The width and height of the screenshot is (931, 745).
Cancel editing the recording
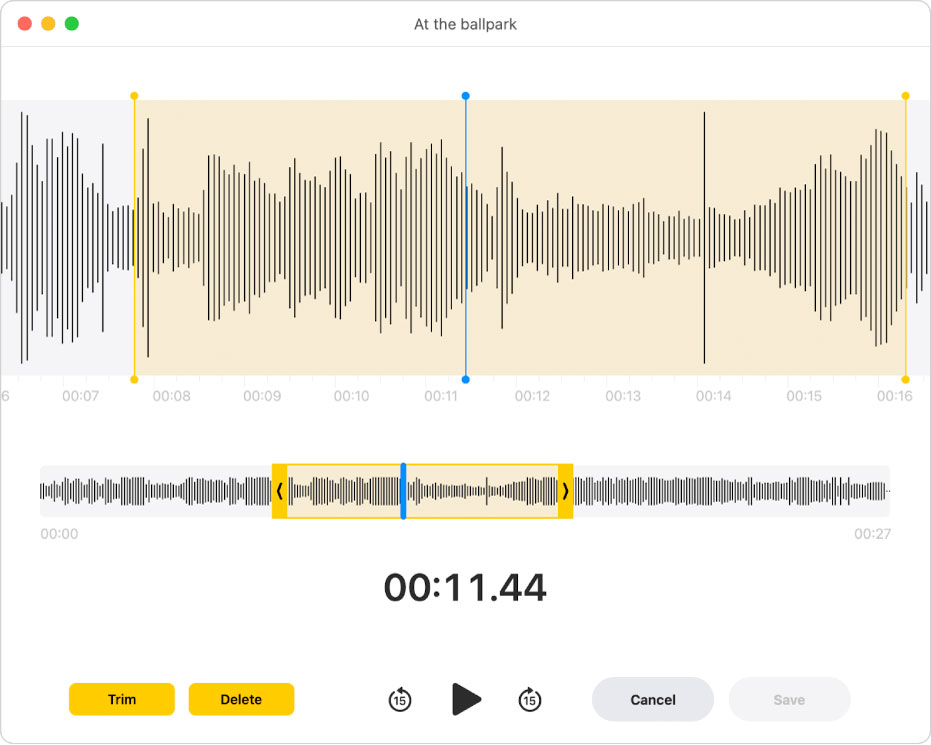pyautogui.click(x=653, y=700)
